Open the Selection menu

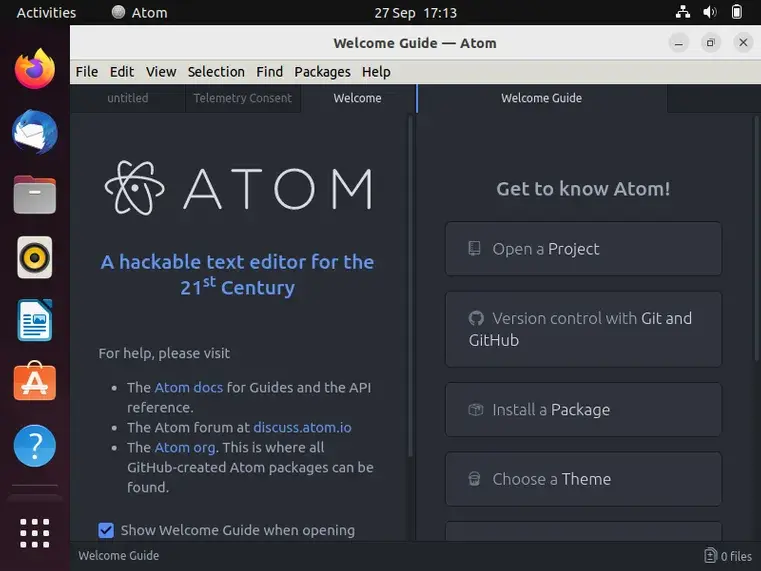pyautogui.click(x=216, y=72)
